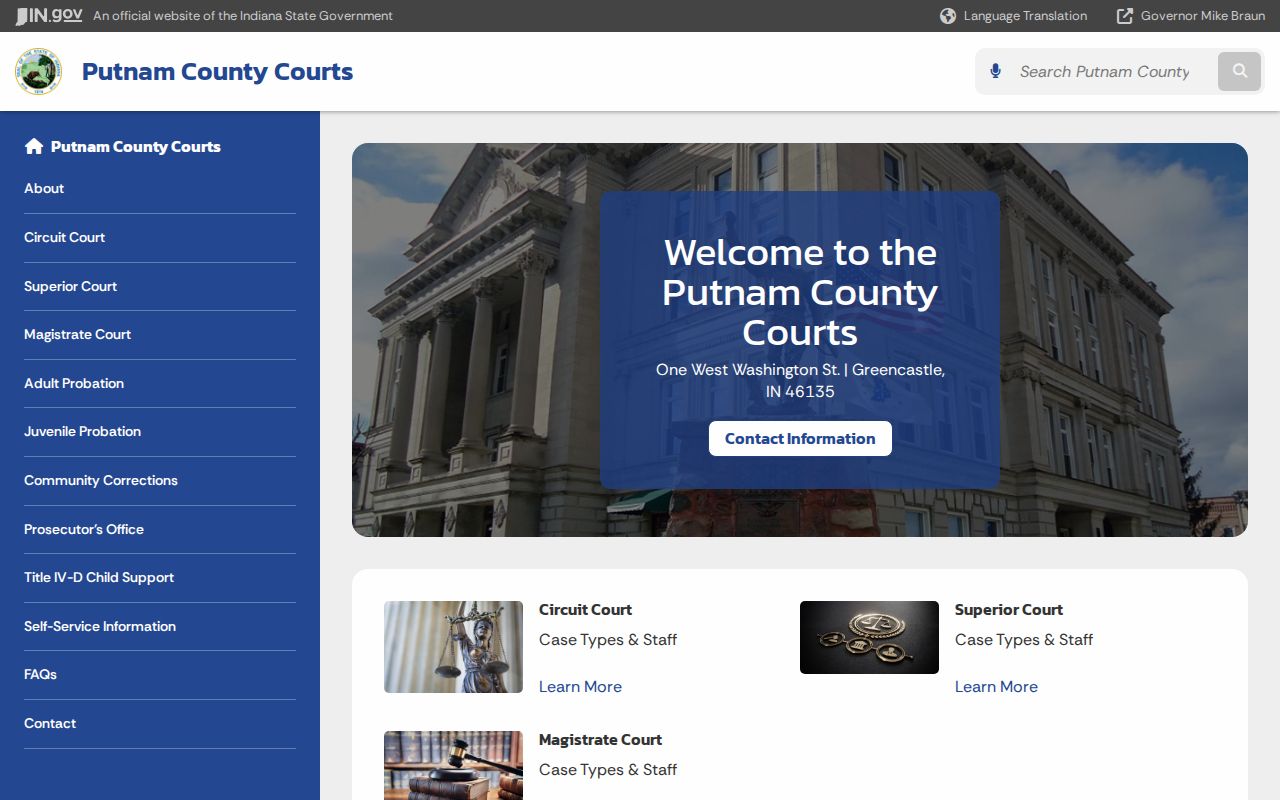Click the external link icon beside Governor Mike Braun
Image resolution: width=1280 pixels, height=800 pixels.
click(1125, 16)
